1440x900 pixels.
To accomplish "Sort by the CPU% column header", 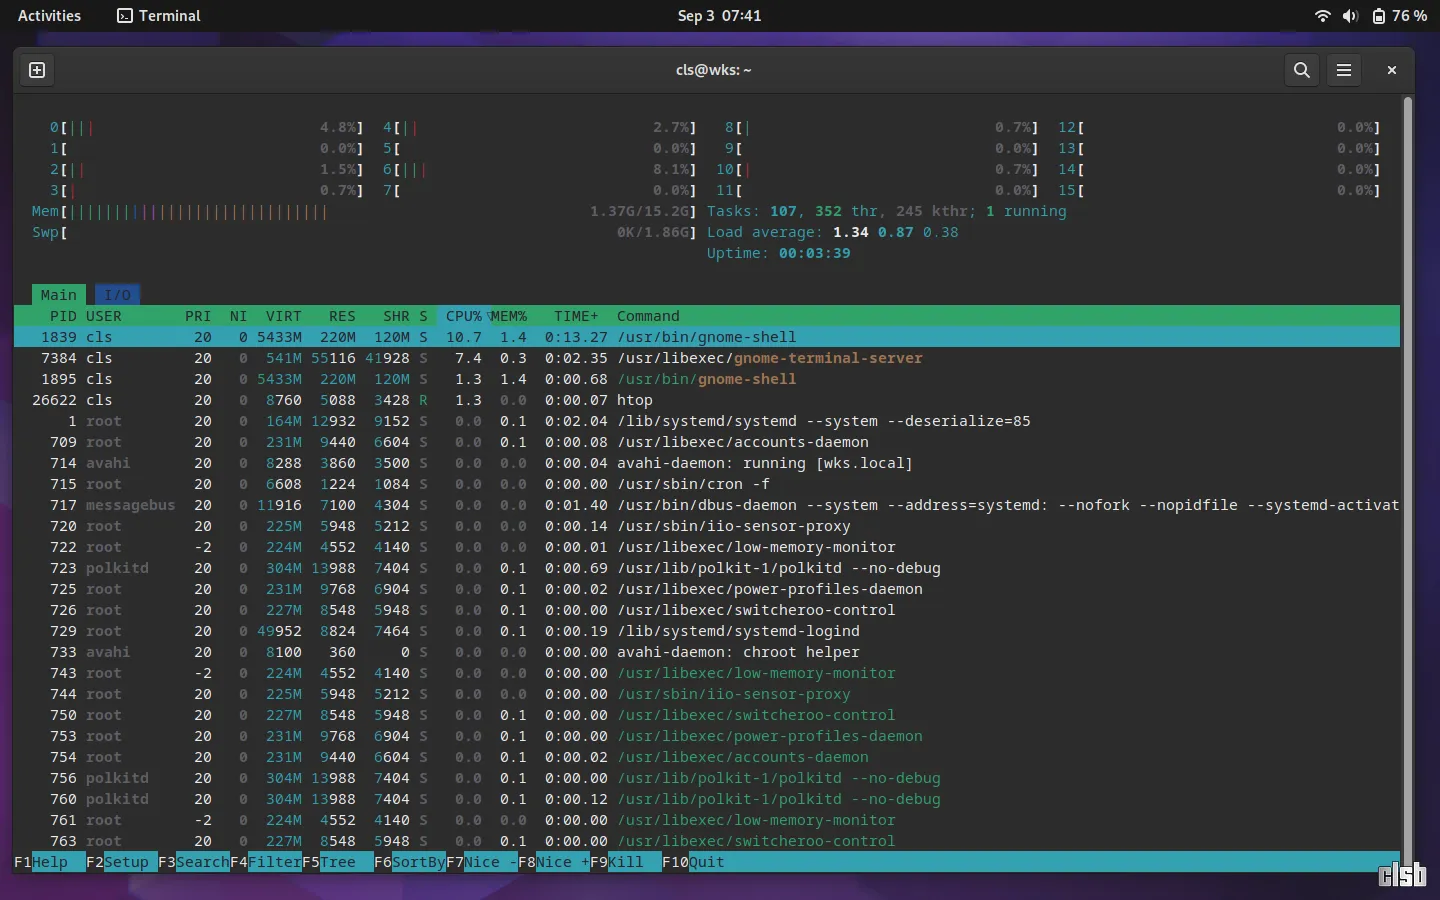I will point(464,316).
